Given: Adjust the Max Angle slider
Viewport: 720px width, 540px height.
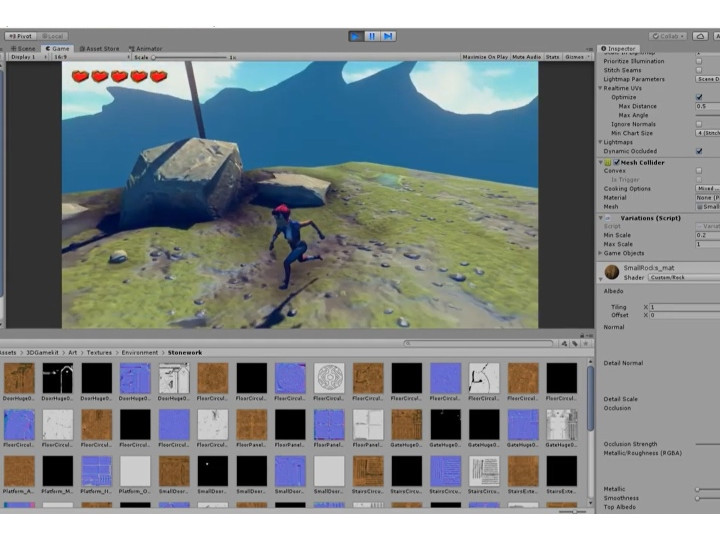Looking at the screenshot, I should 708,115.
